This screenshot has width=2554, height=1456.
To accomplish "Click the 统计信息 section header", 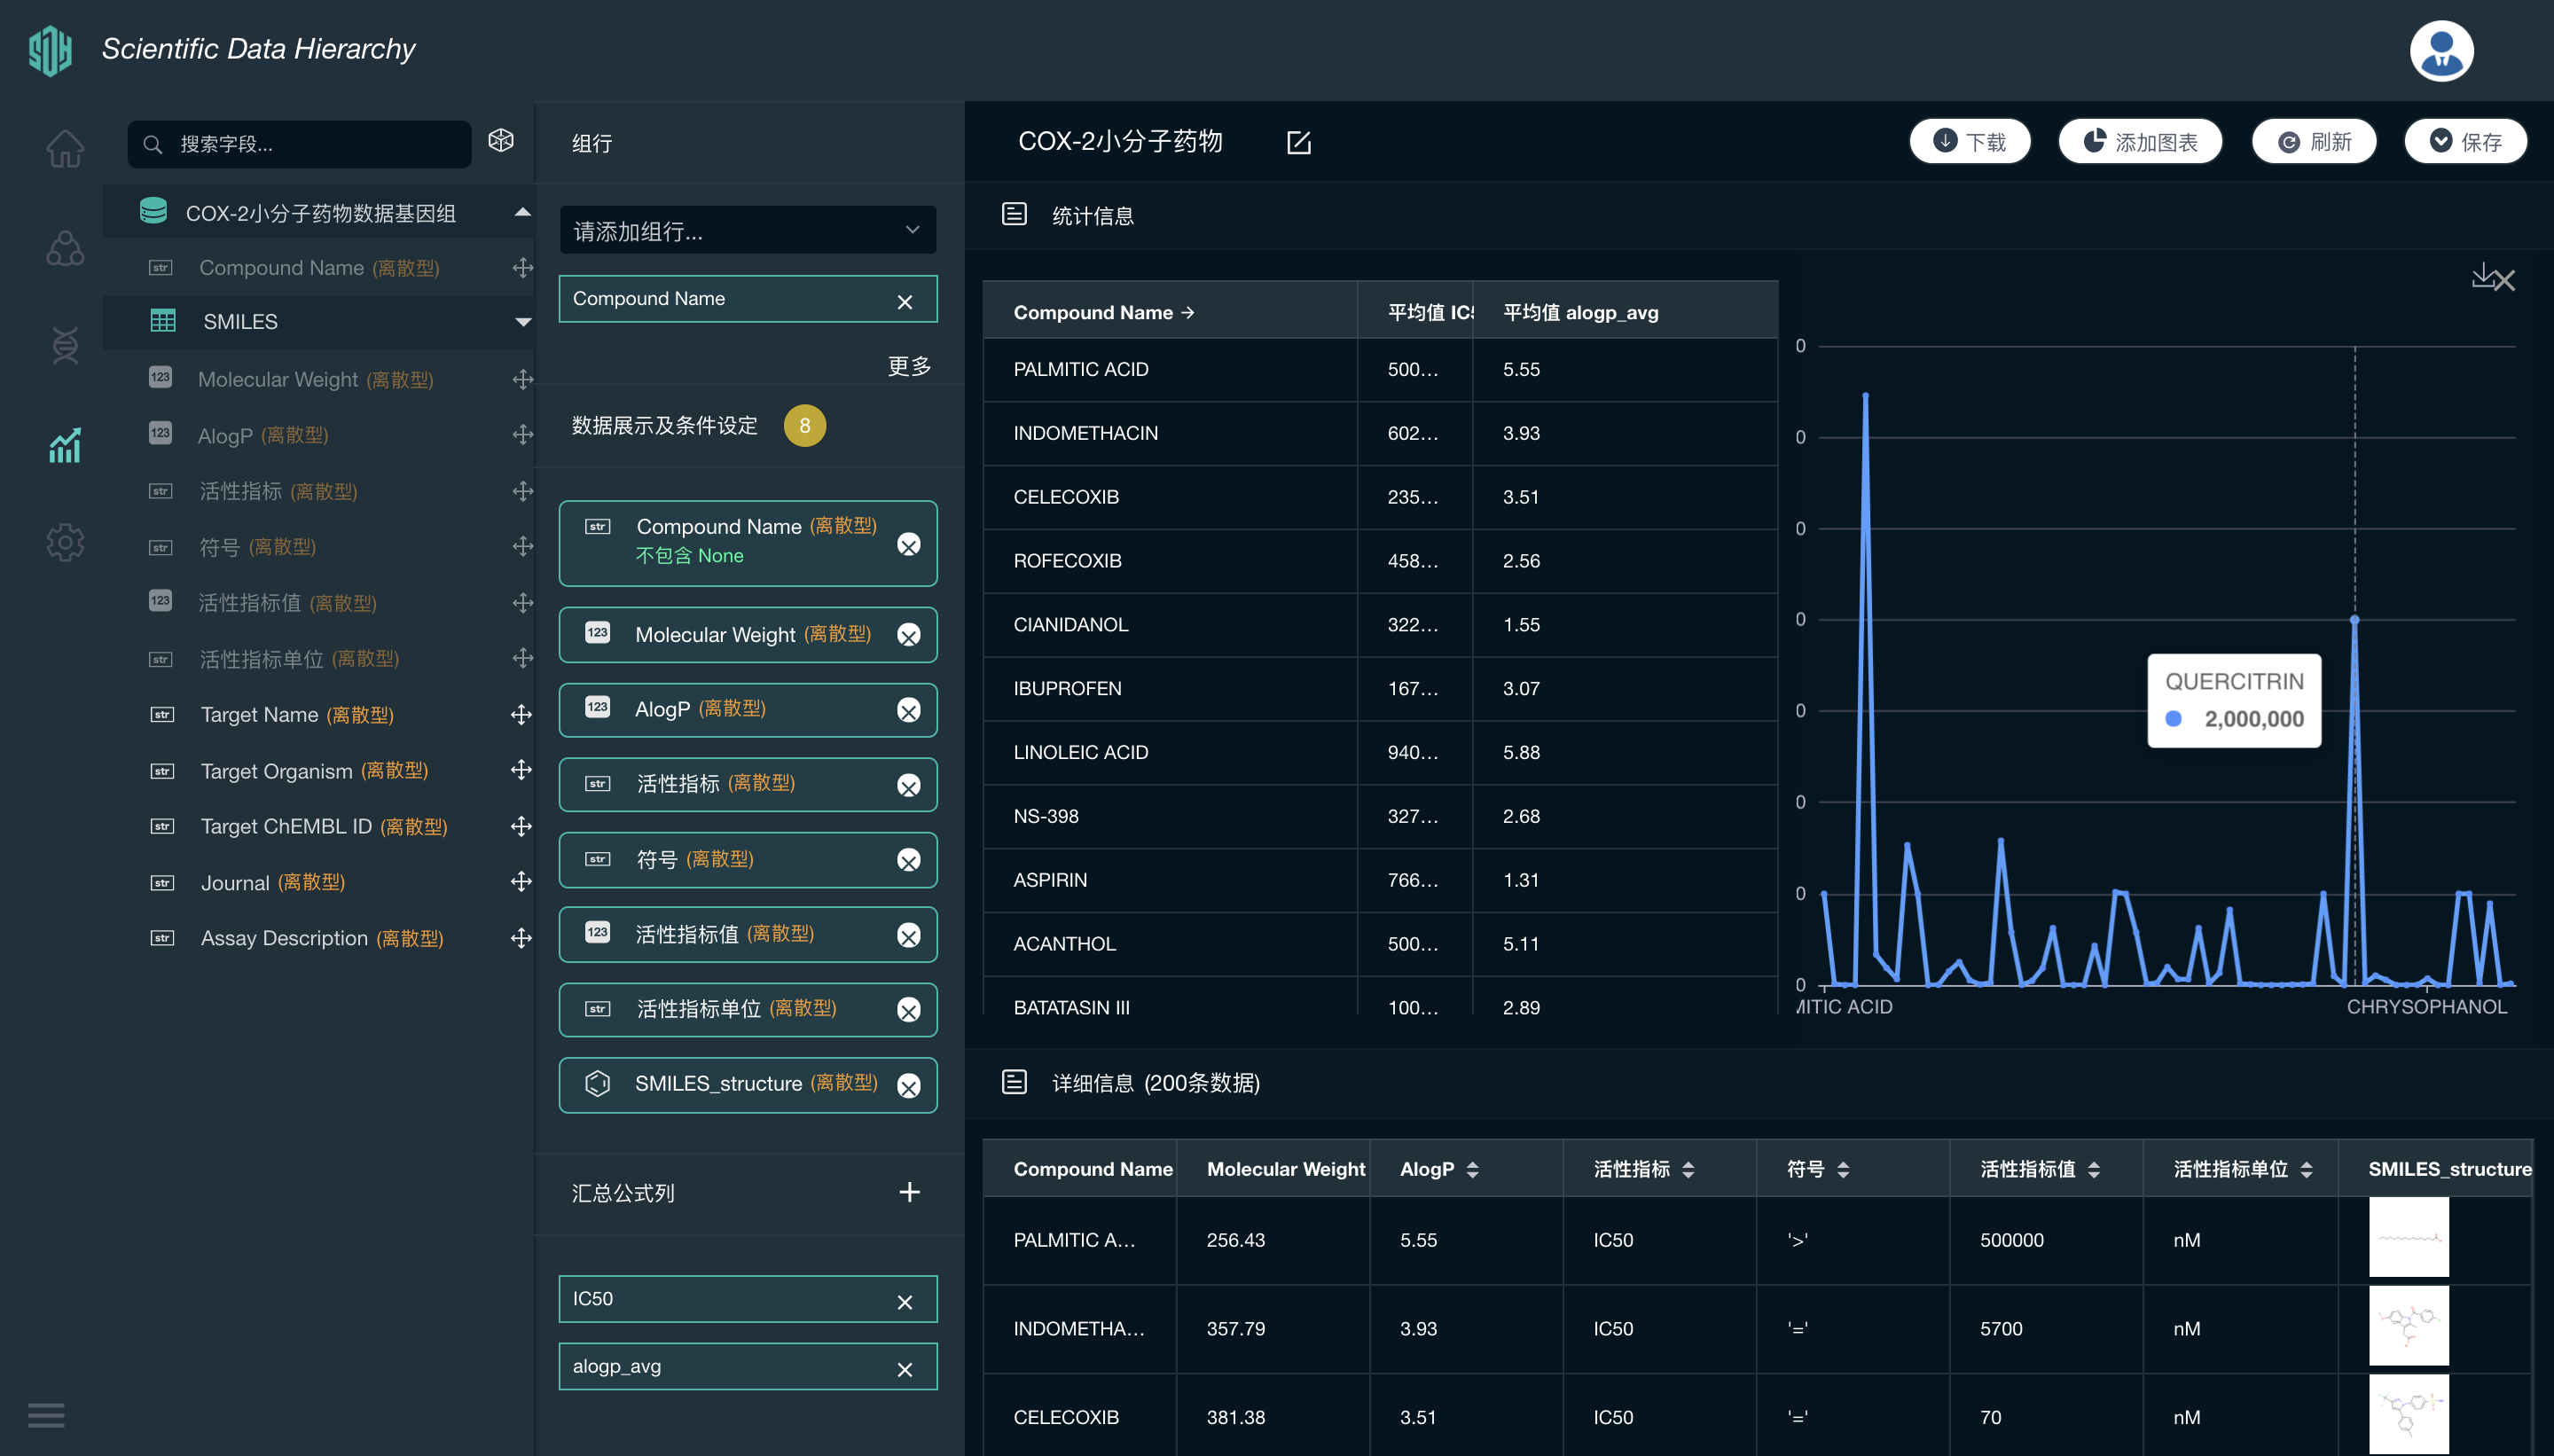I will [x=1092, y=215].
